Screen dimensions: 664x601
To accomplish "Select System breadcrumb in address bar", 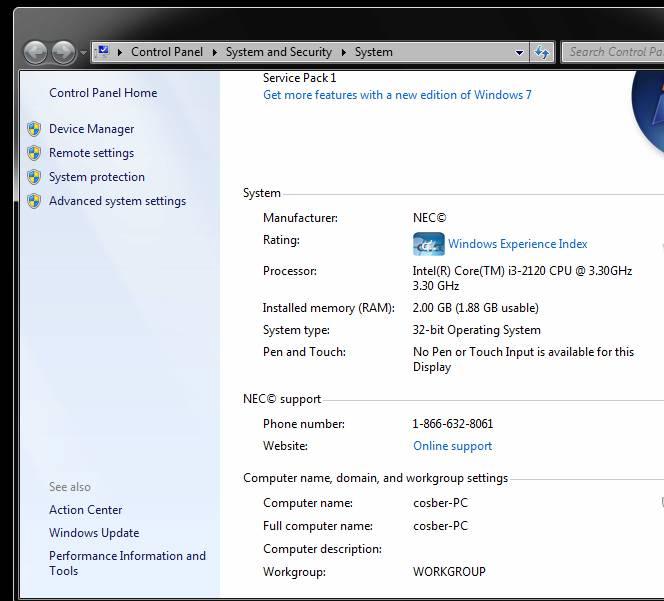I will [x=374, y=52].
